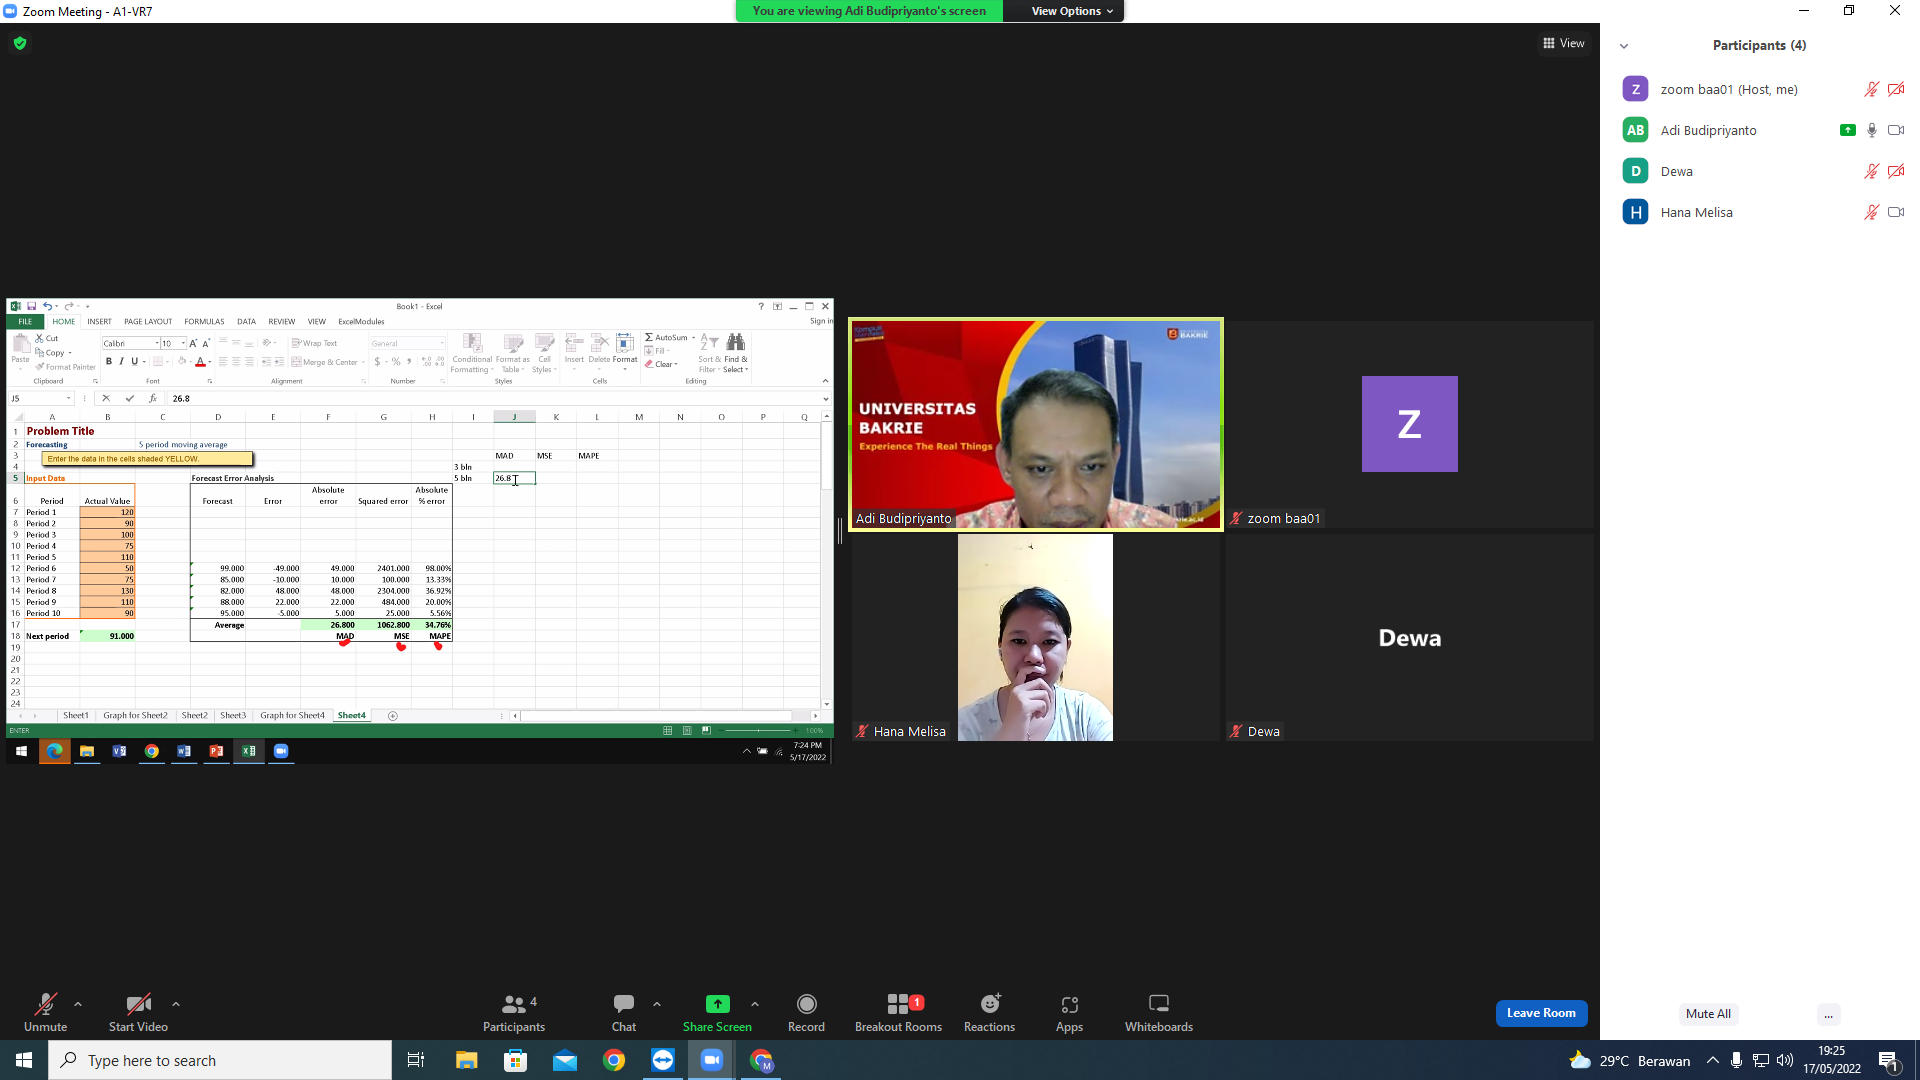Add a new sheet with the plus button
Image resolution: width=1920 pixels, height=1080 pixels.
tap(393, 716)
